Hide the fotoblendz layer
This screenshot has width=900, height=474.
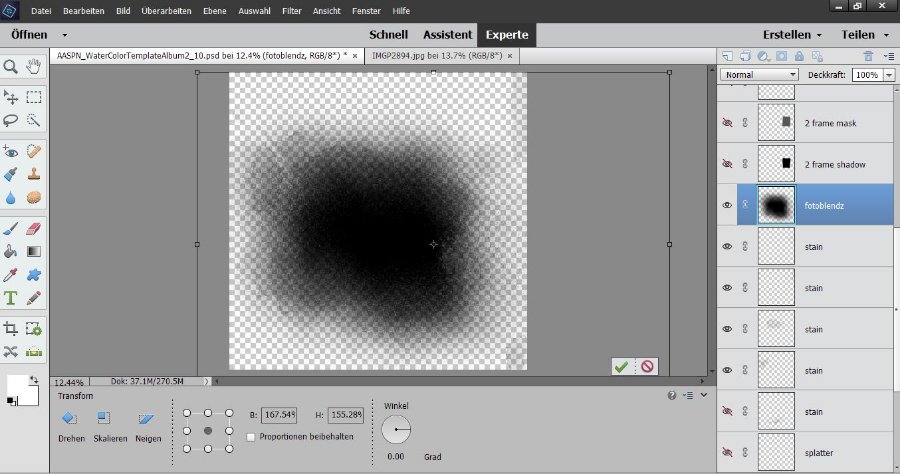click(x=727, y=205)
